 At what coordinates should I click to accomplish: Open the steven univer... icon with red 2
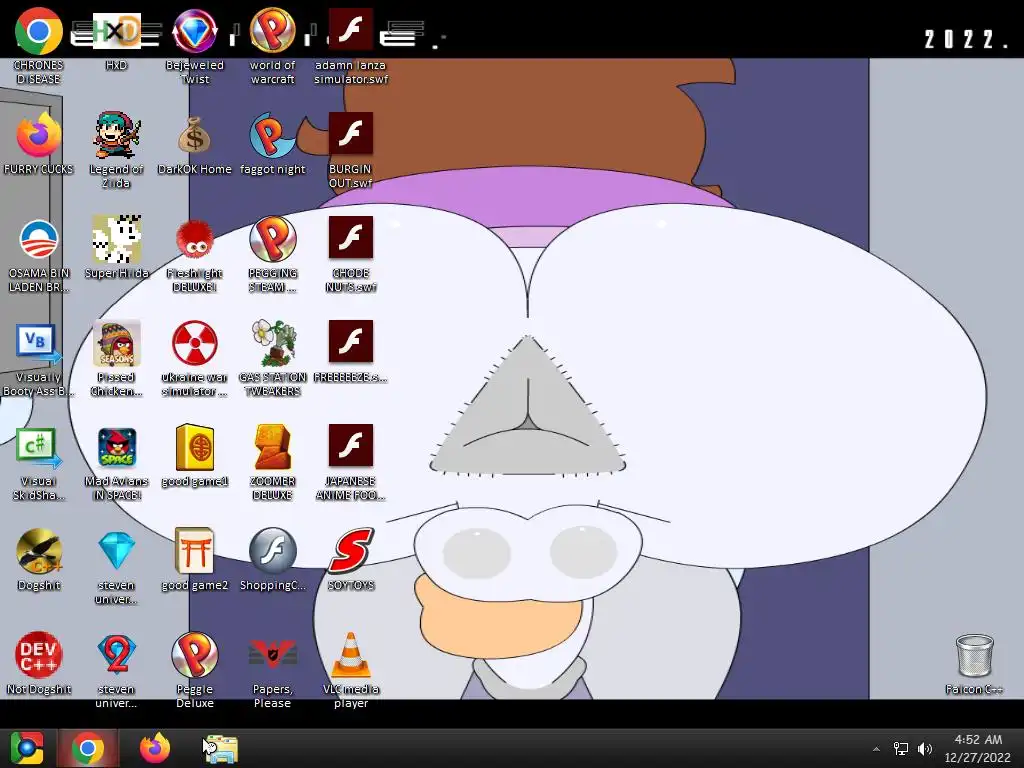pos(116,655)
